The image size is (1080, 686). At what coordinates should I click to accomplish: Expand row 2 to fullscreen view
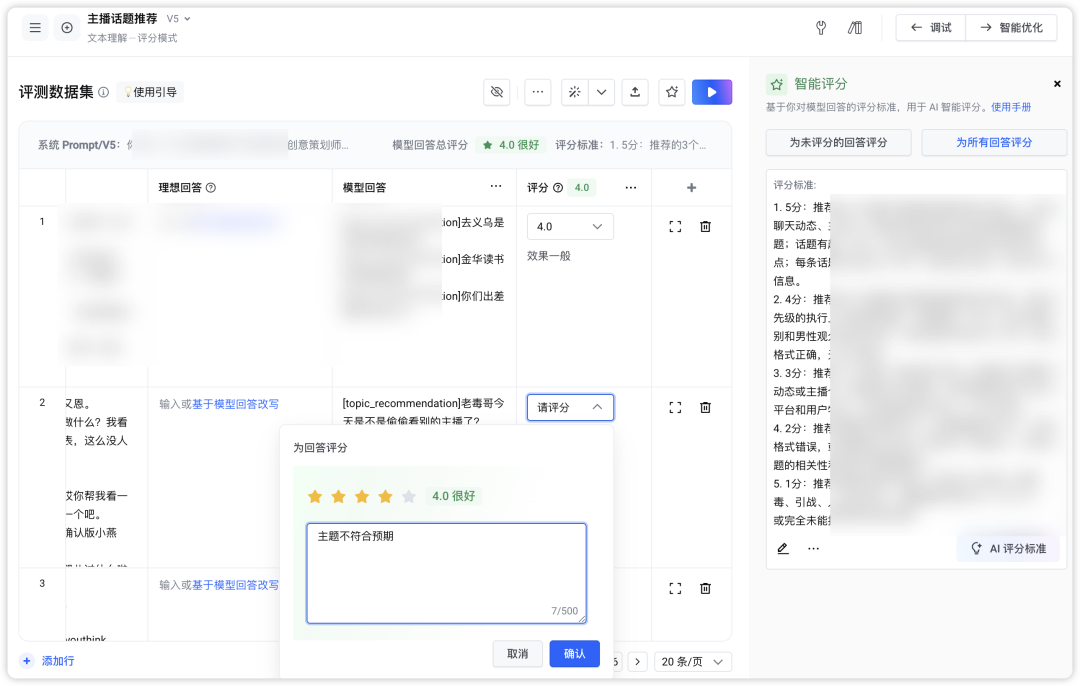tap(675, 407)
